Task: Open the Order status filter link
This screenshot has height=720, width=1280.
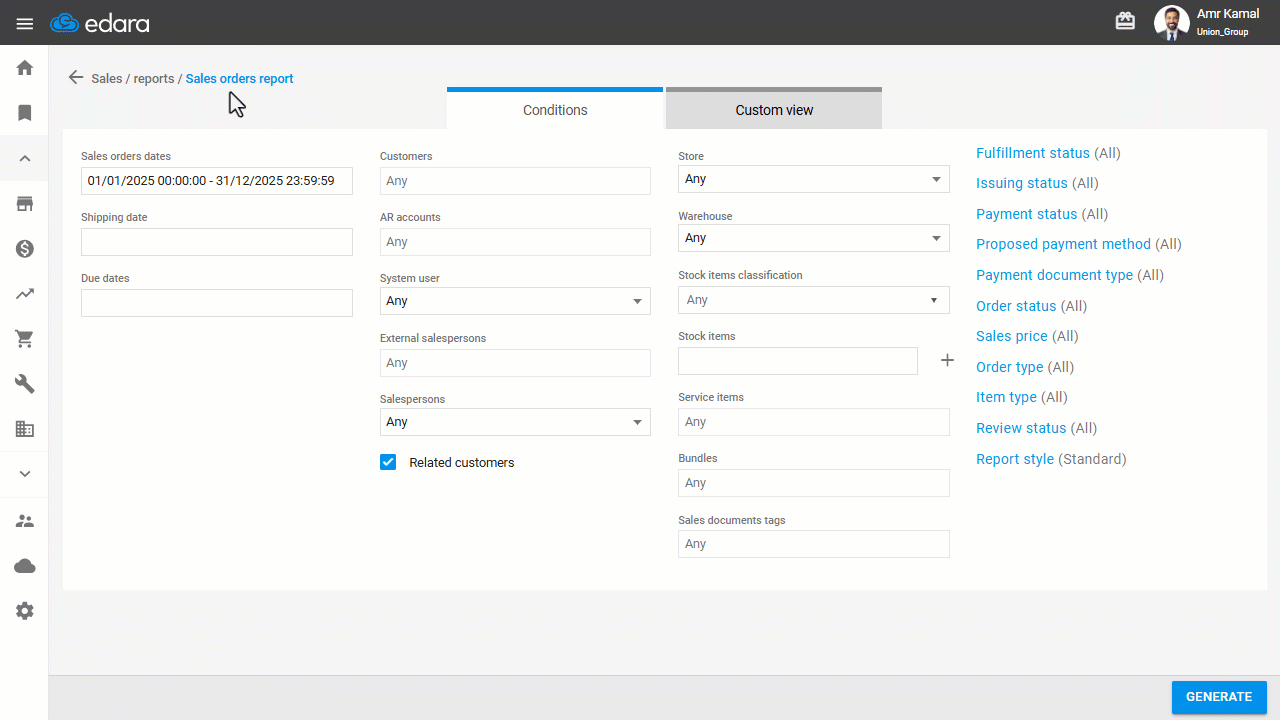Action: coord(1016,306)
